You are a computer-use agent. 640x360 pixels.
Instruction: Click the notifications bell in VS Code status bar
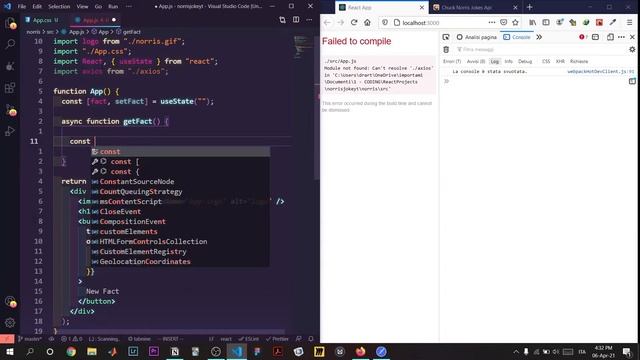[311, 339]
